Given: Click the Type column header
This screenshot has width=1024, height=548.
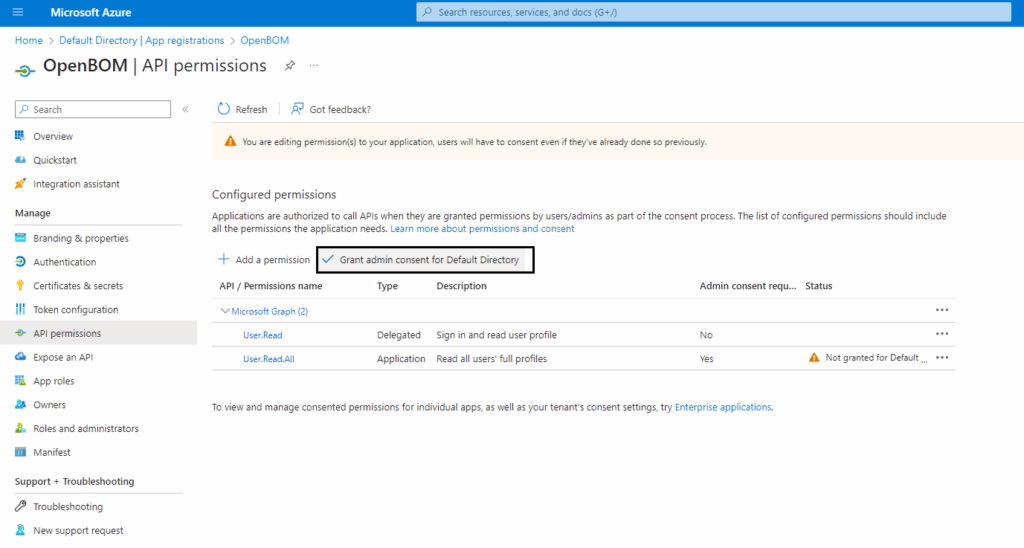Looking at the screenshot, I should click(387, 285).
